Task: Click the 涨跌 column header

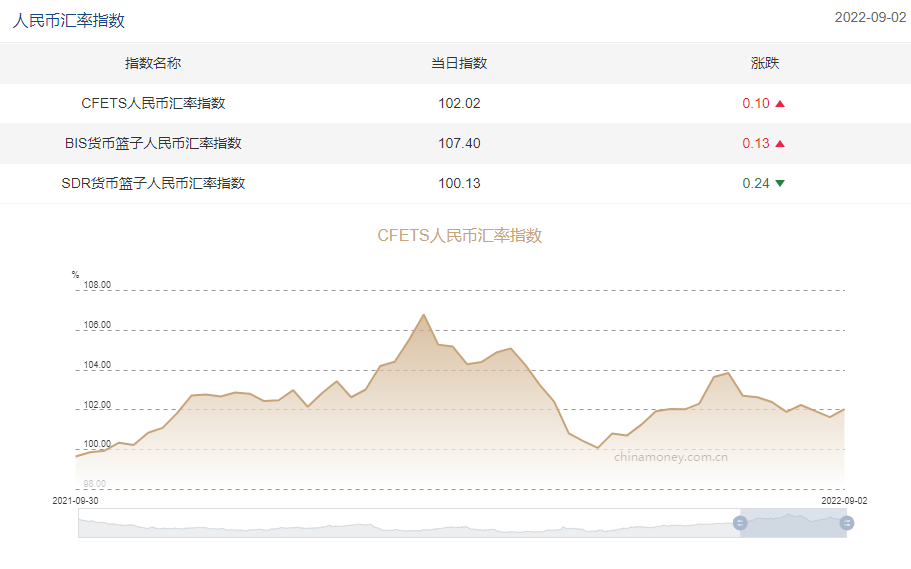Action: (x=765, y=63)
